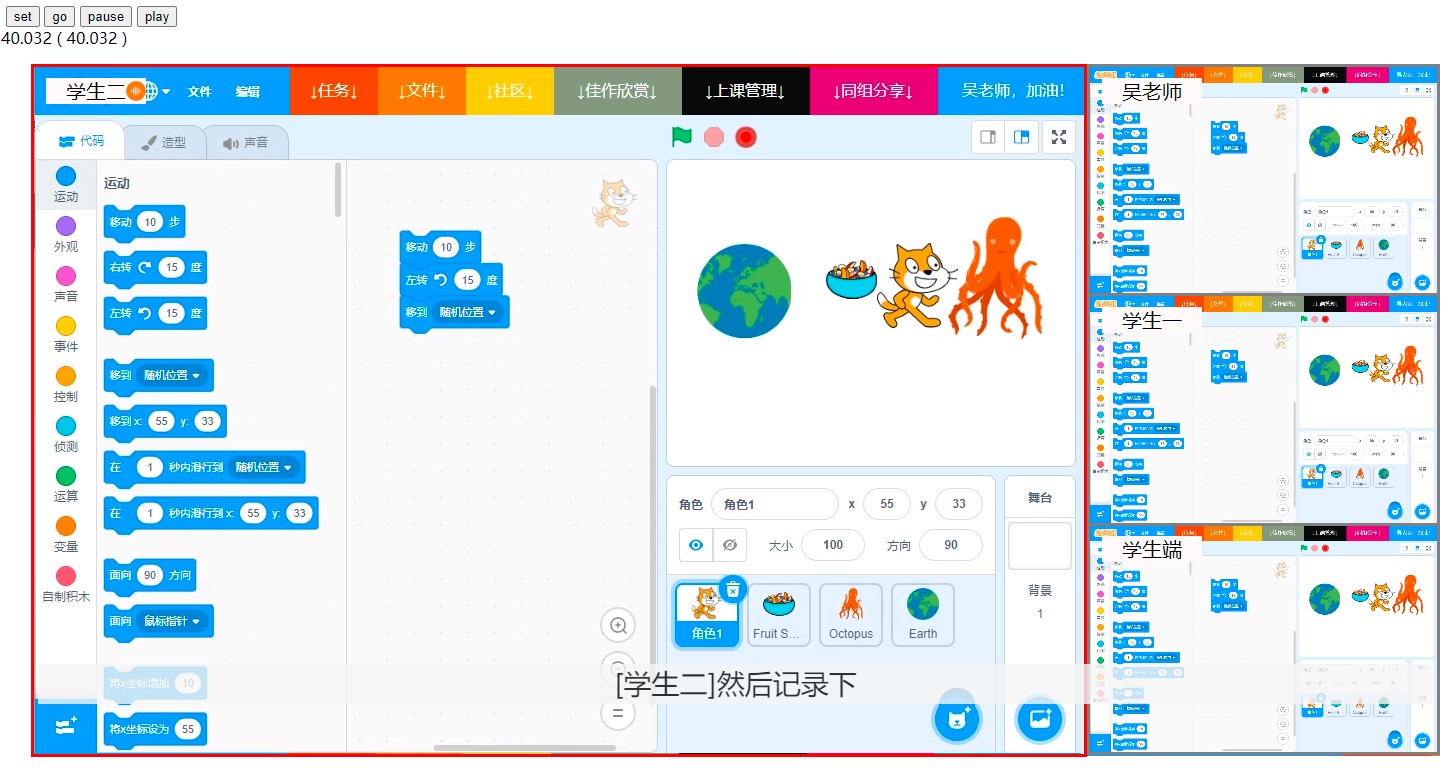Click the go button

[60, 16]
